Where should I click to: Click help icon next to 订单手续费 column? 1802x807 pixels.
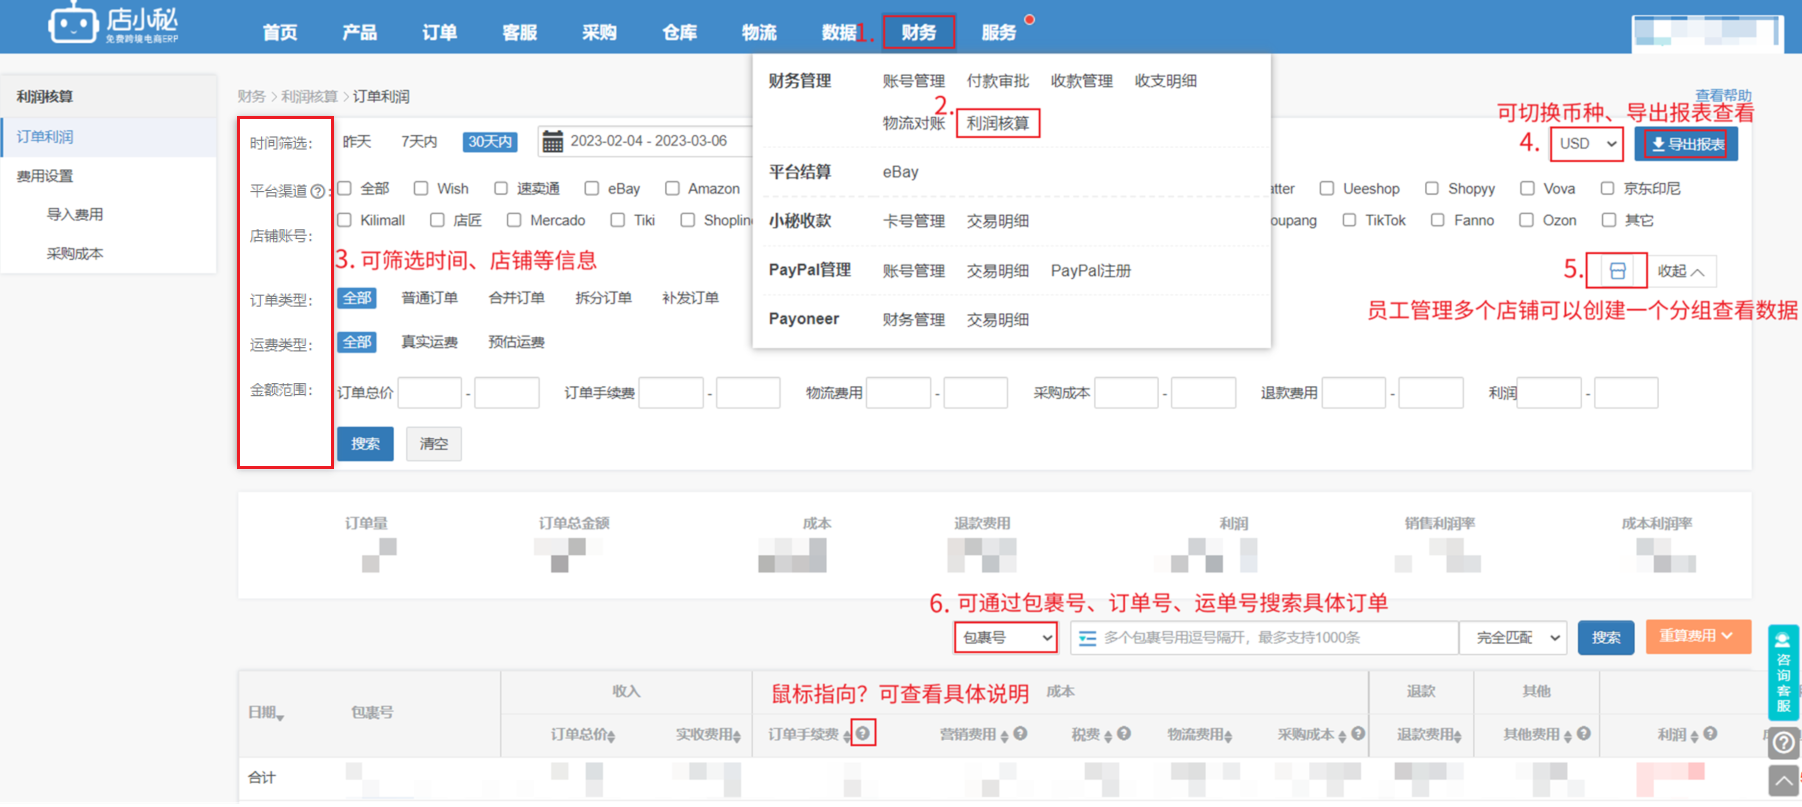click(863, 733)
